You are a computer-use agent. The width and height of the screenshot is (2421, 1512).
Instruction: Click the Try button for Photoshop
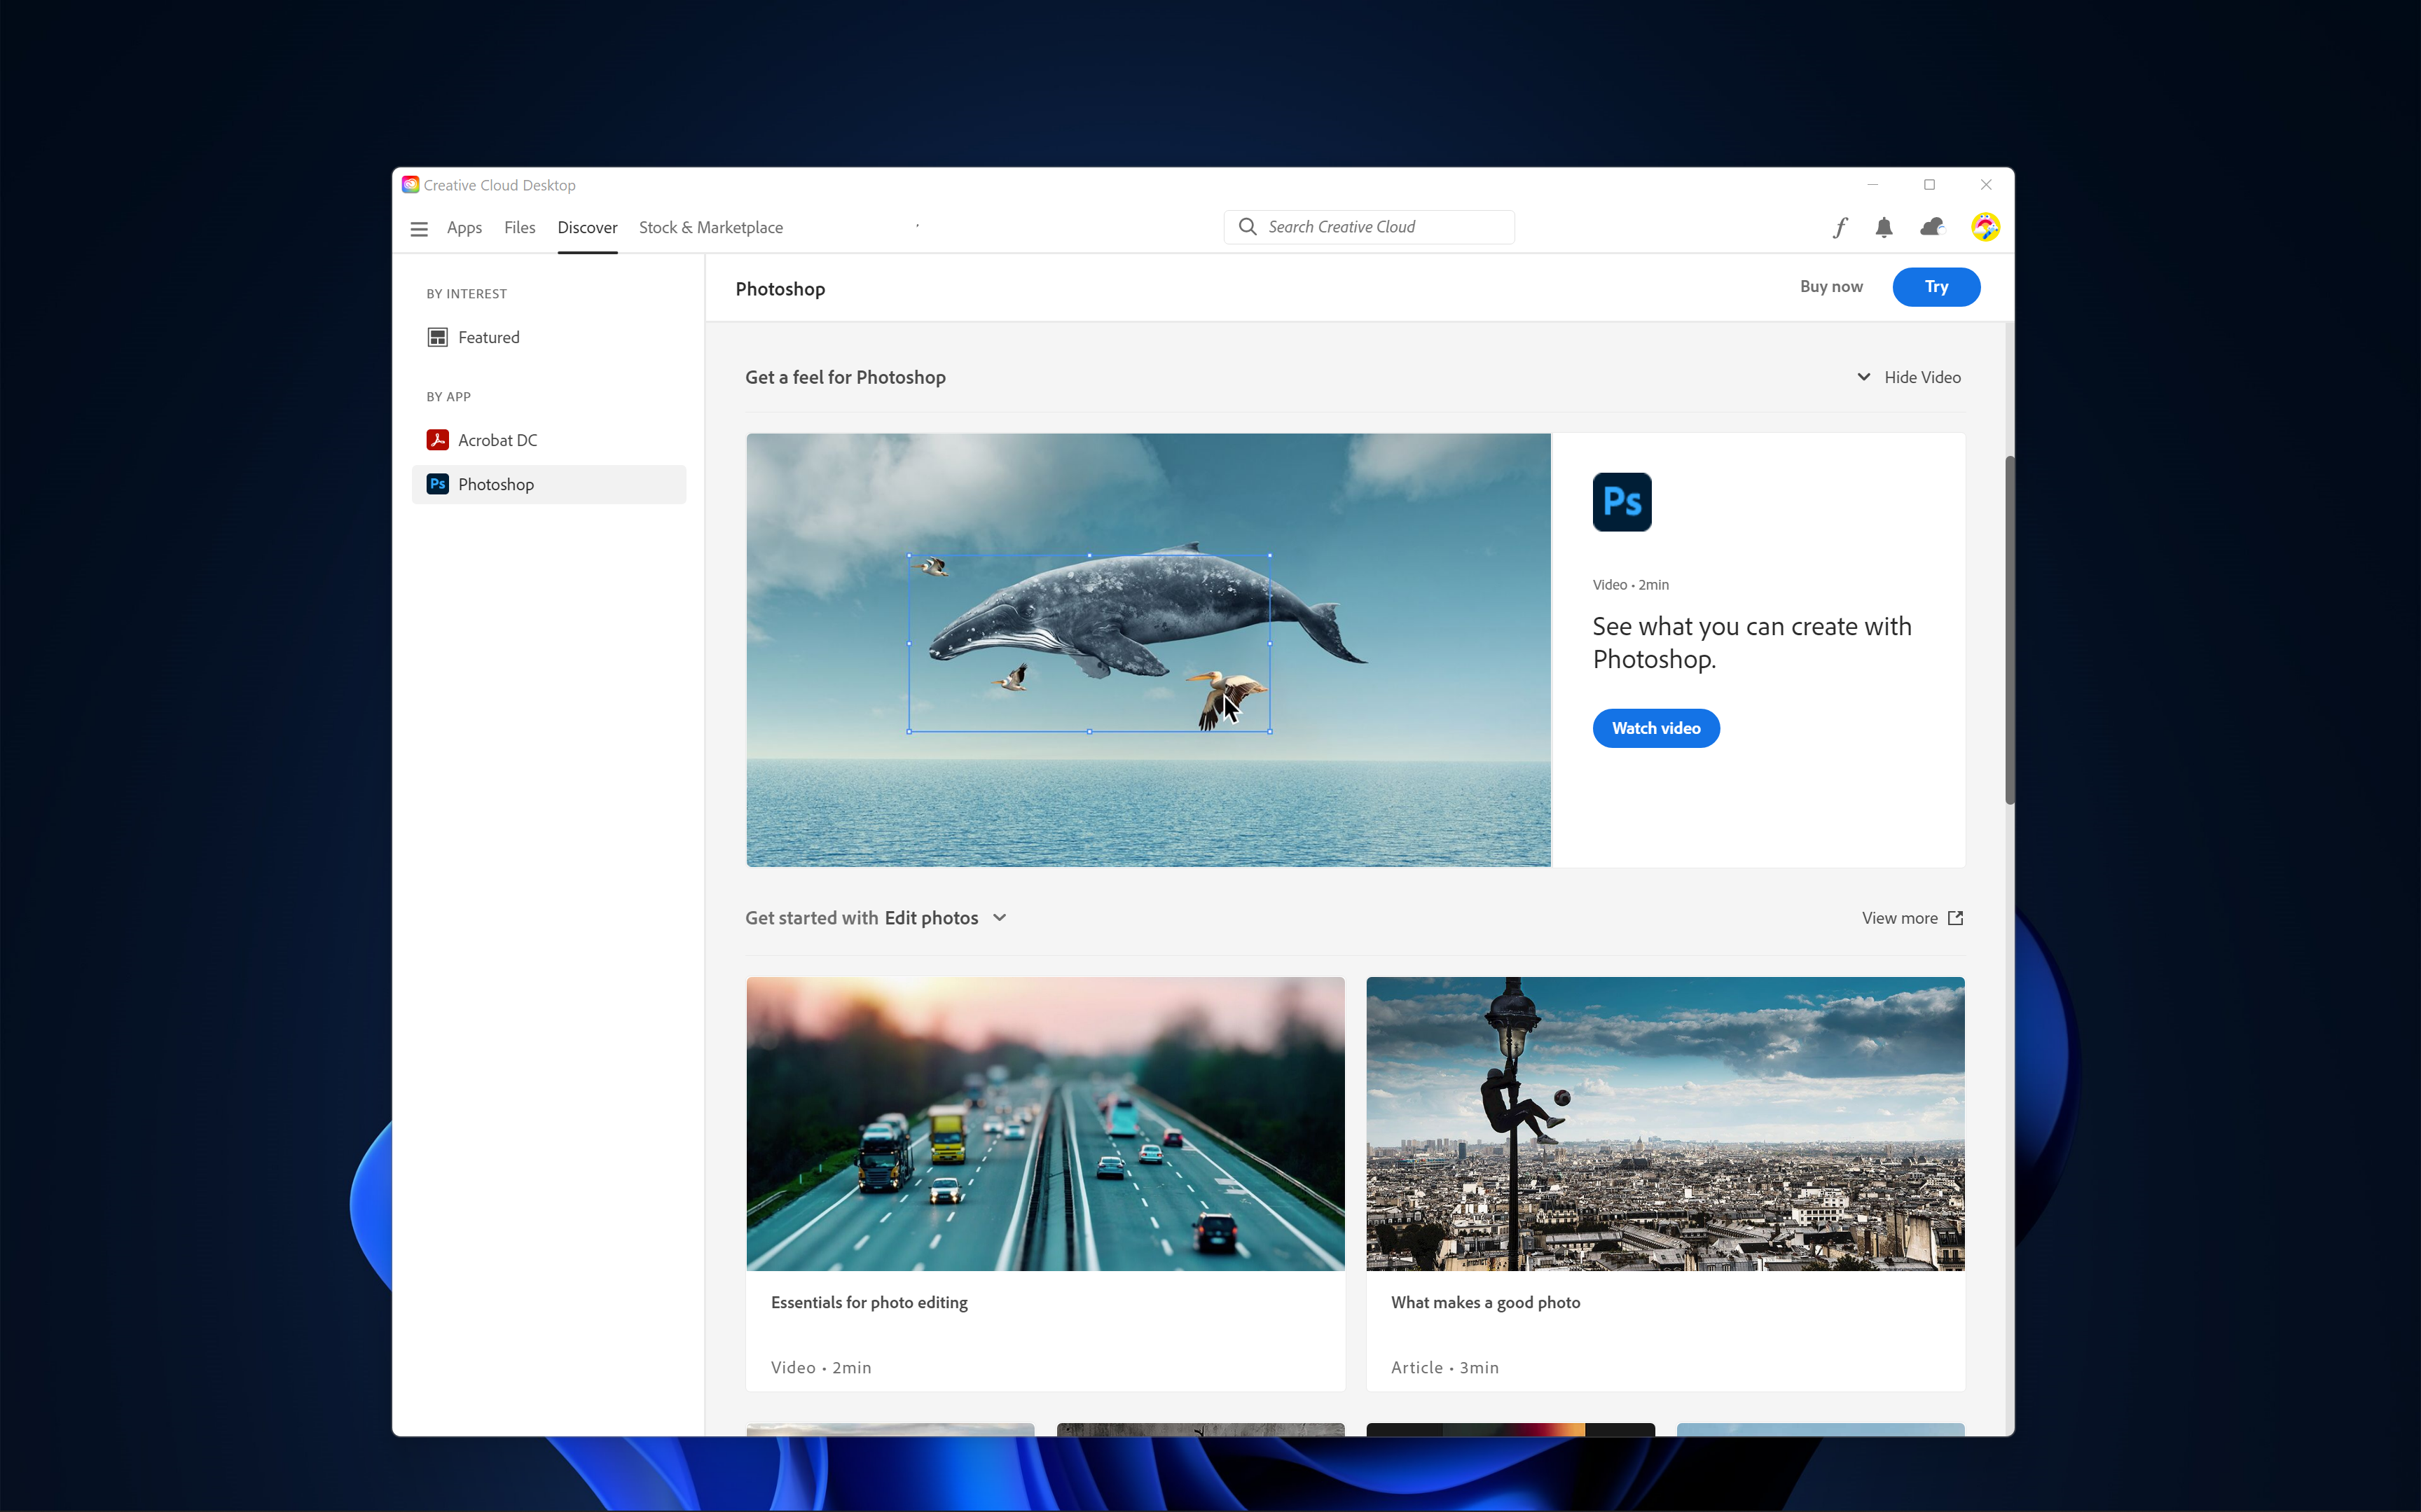1935,287
